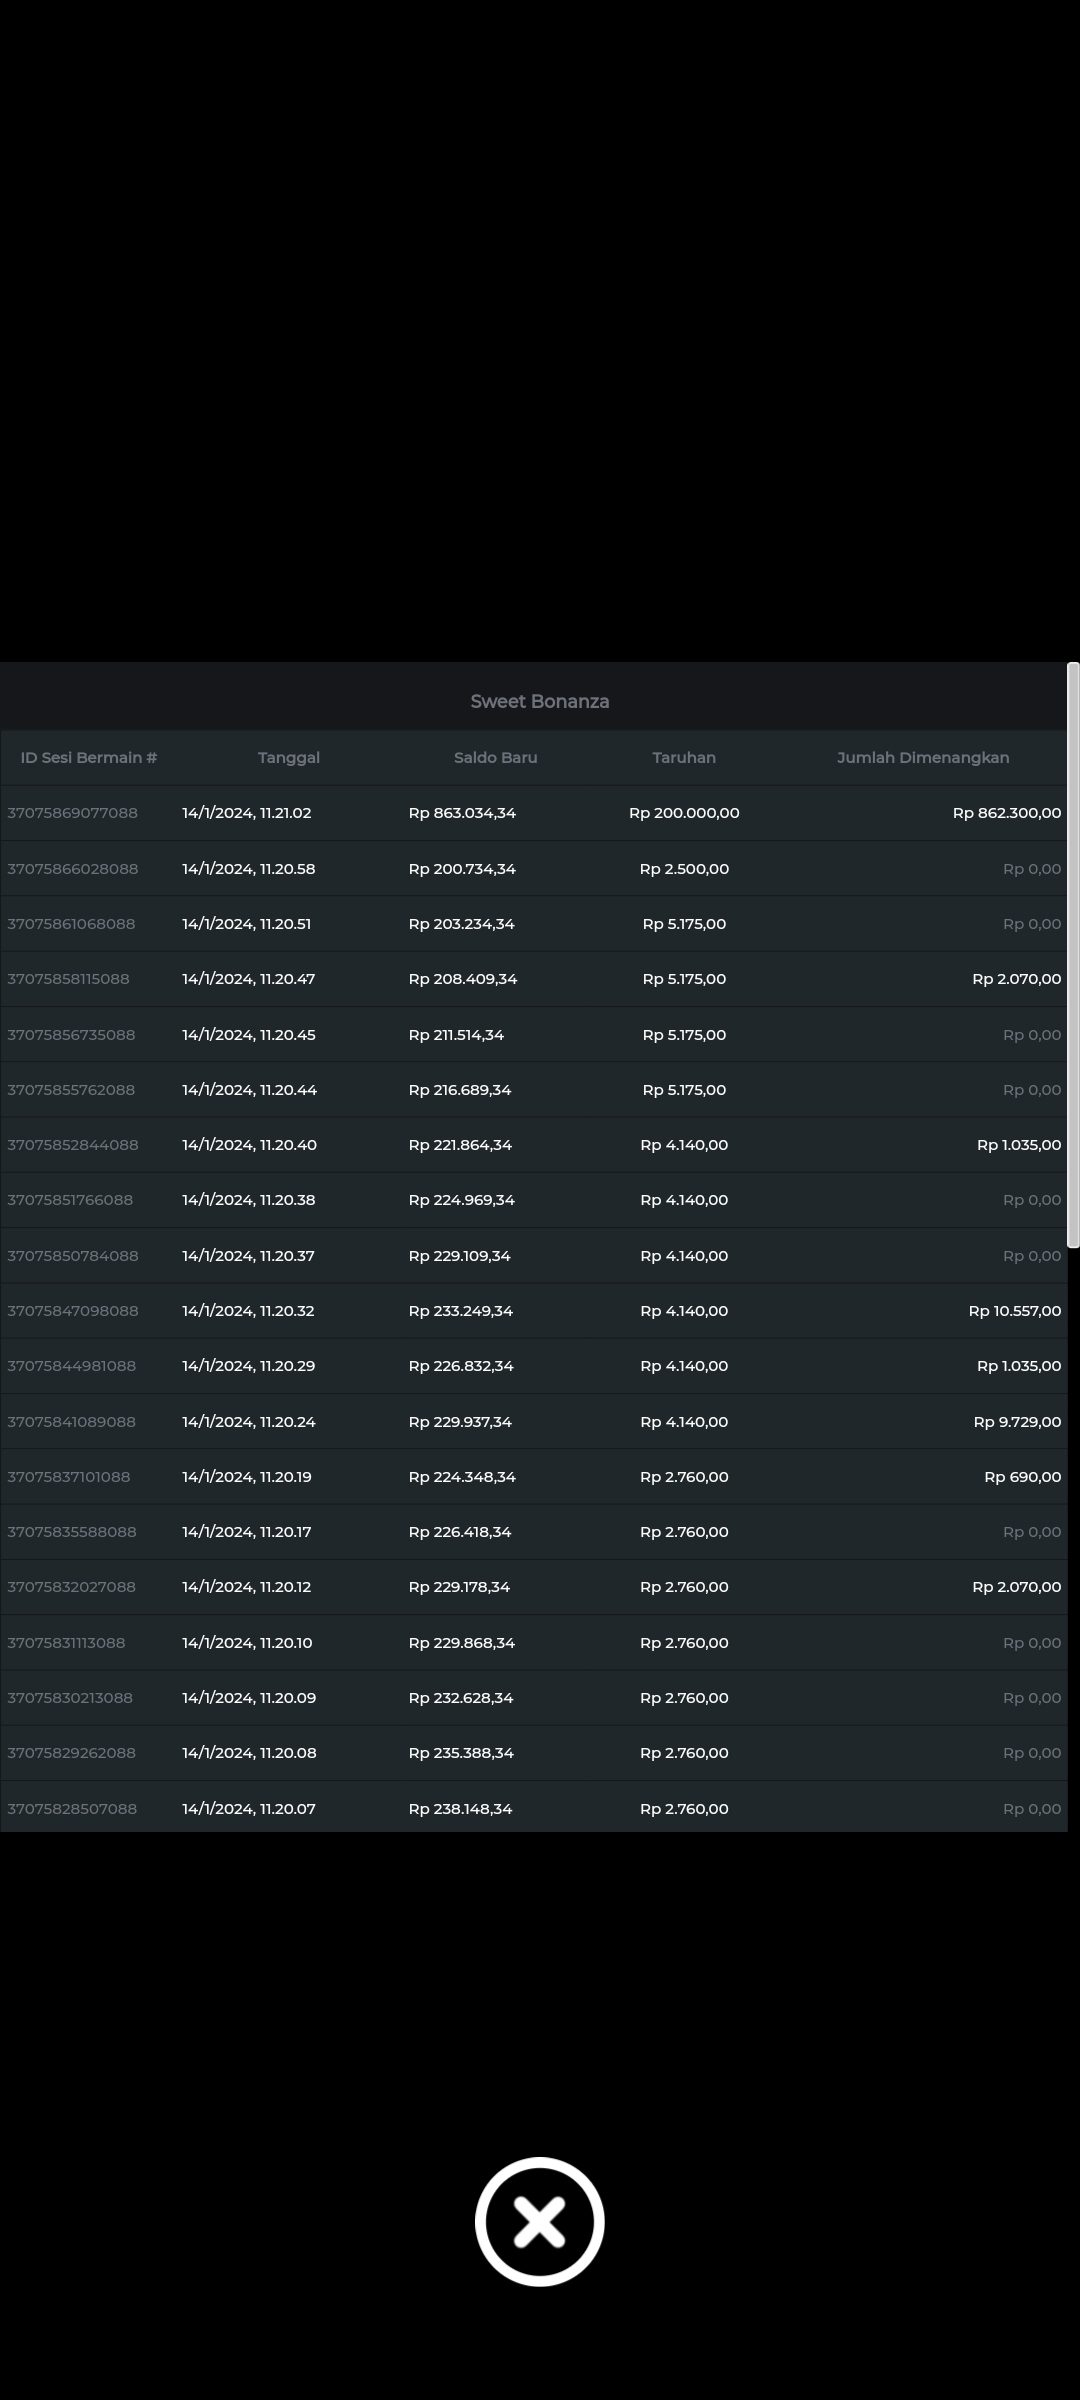Select the Rp 224.348,34 balance cell
1080x2400 pixels.
pyautogui.click(x=462, y=1477)
